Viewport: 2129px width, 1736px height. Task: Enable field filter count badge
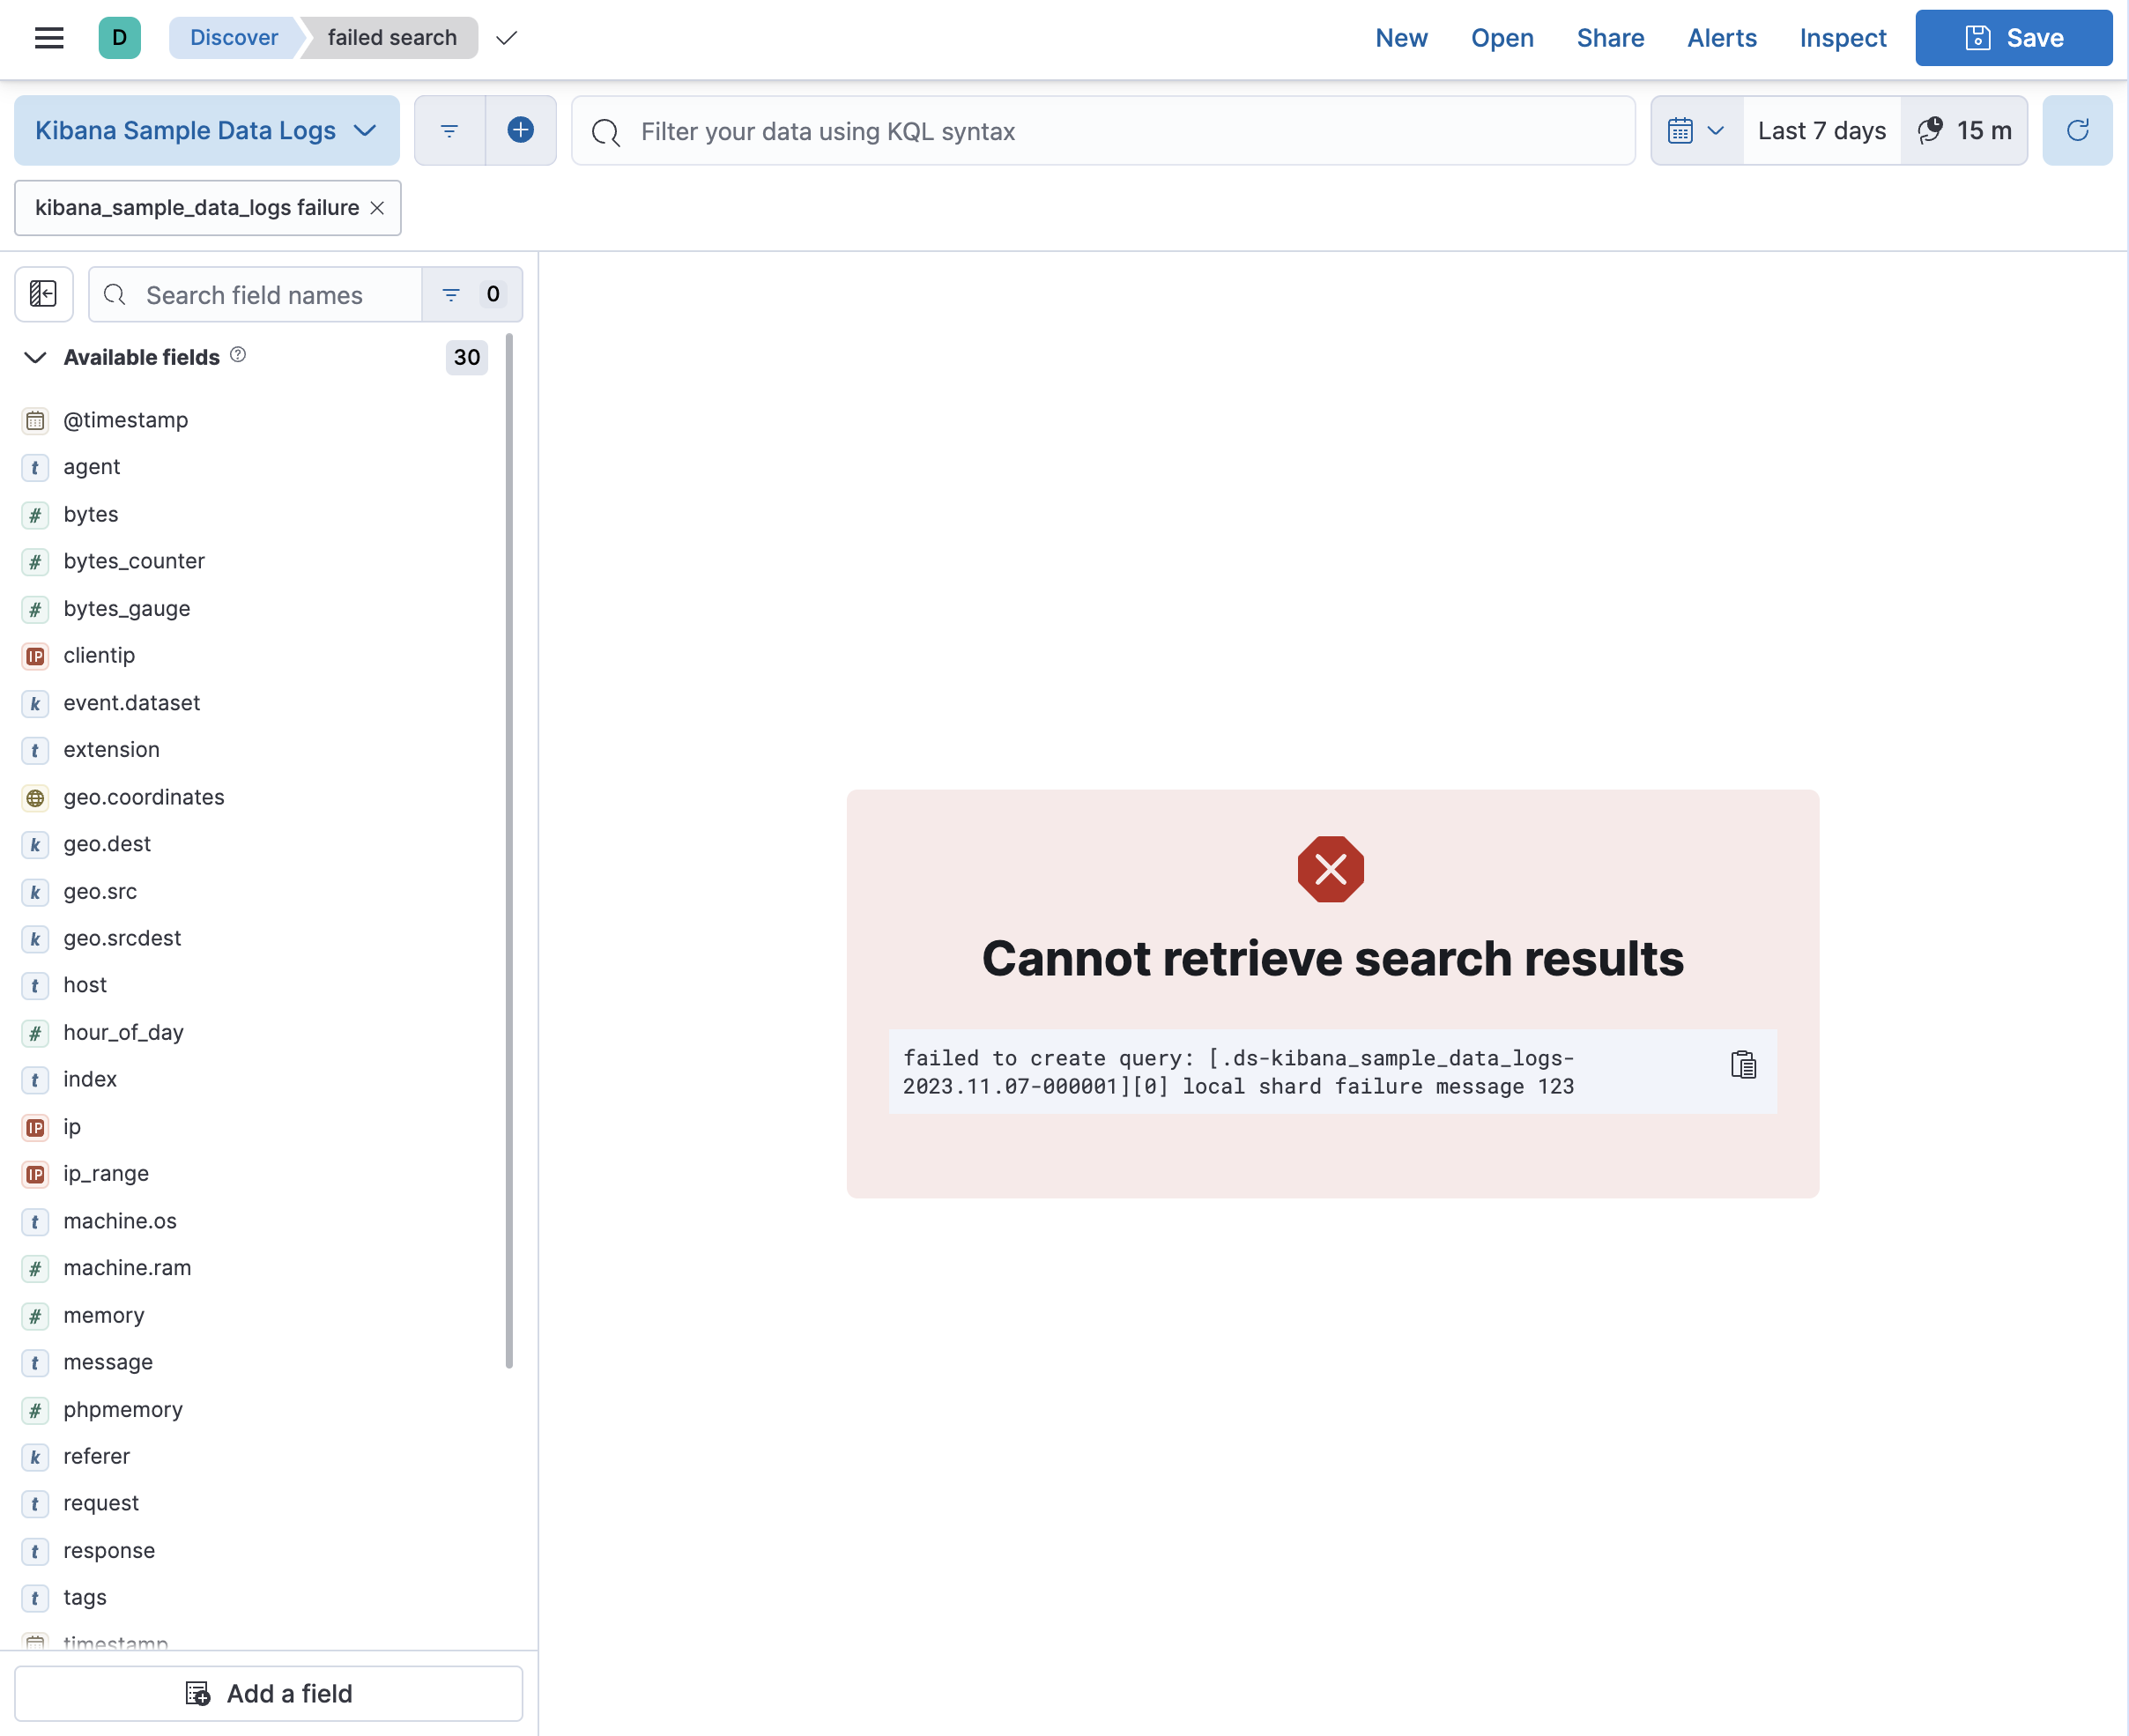[x=493, y=295]
